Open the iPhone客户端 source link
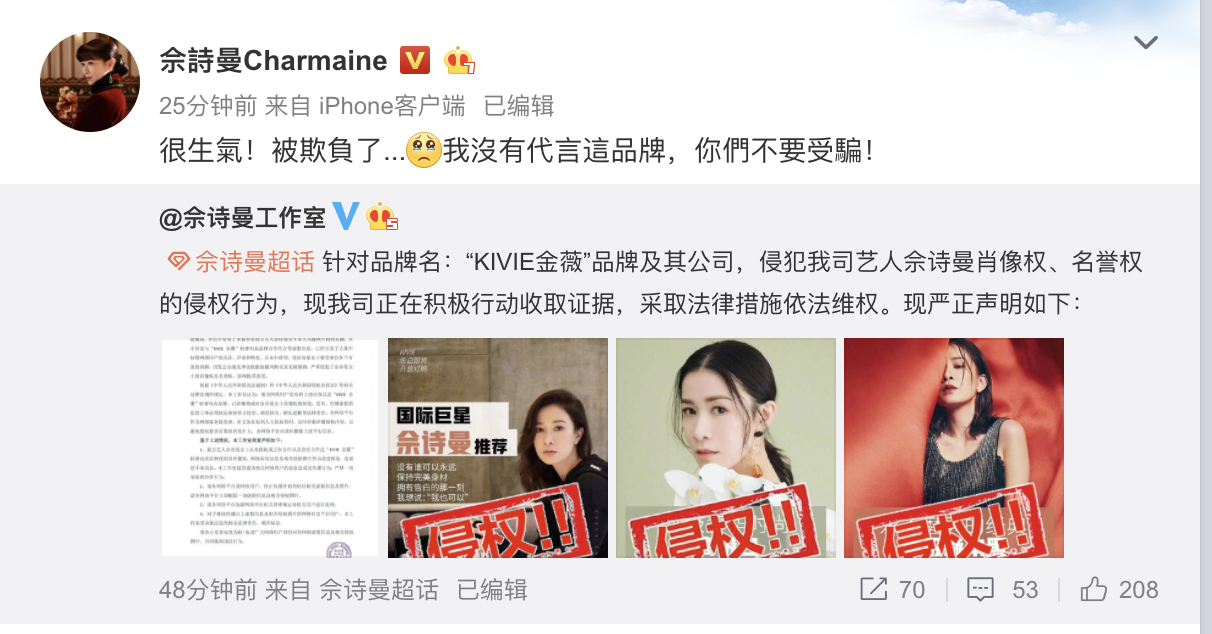 pyautogui.click(x=392, y=105)
